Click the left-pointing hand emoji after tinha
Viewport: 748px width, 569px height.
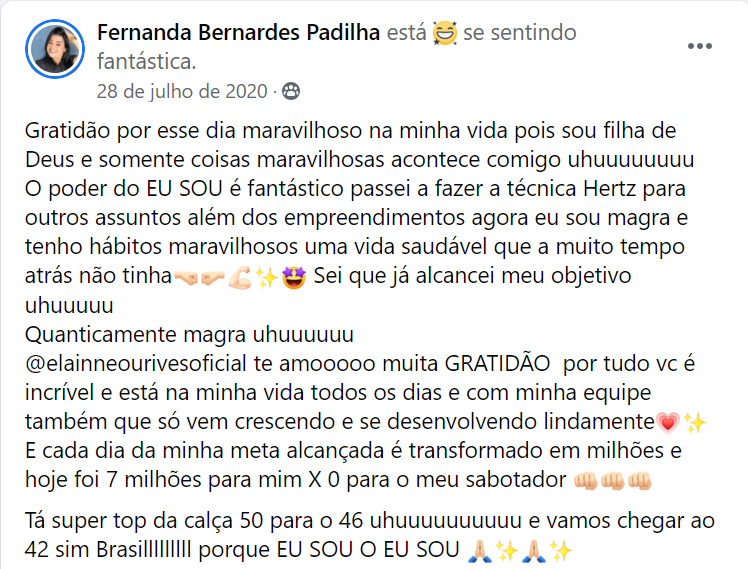[184, 277]
